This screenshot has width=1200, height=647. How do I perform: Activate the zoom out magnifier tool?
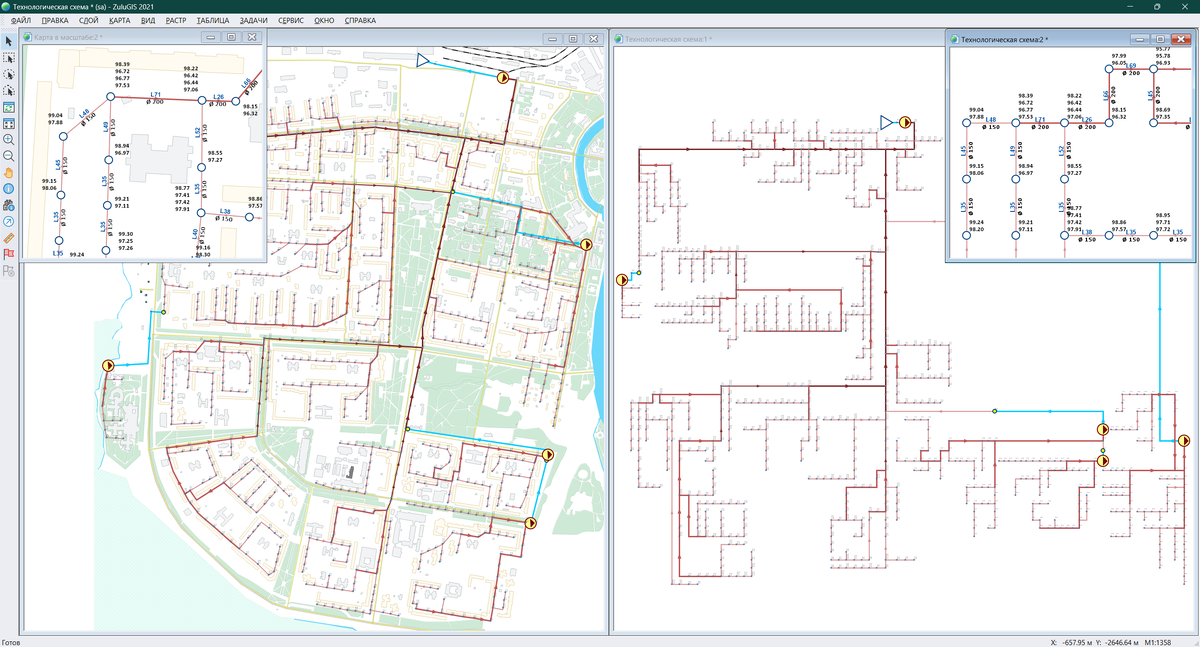pos(9,155)
